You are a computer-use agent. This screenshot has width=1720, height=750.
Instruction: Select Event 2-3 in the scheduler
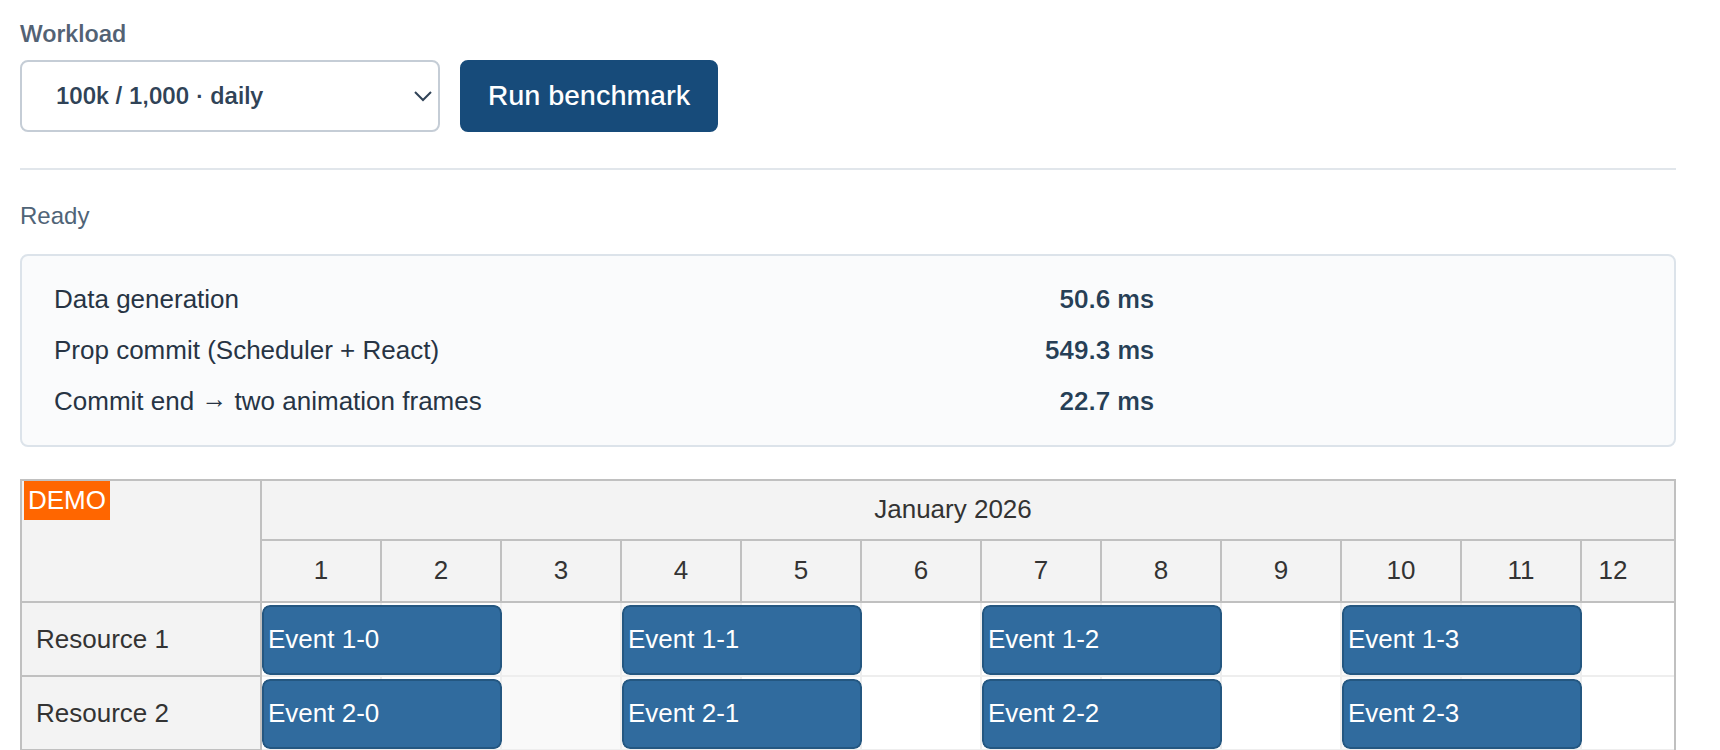click(x=1462, y=714)
